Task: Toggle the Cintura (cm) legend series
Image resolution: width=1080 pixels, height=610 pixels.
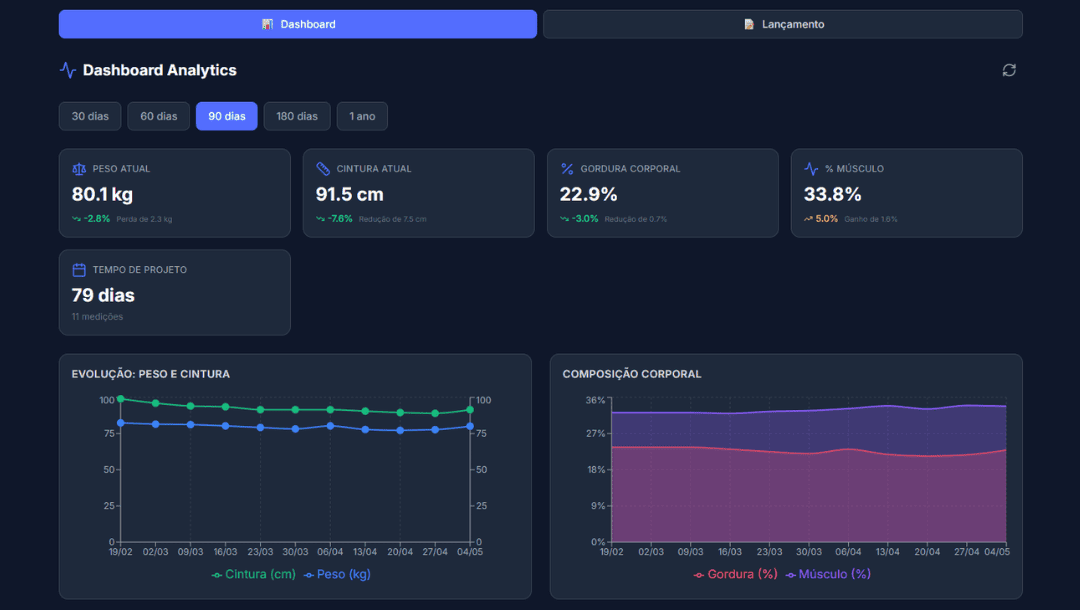Action: 253,574
